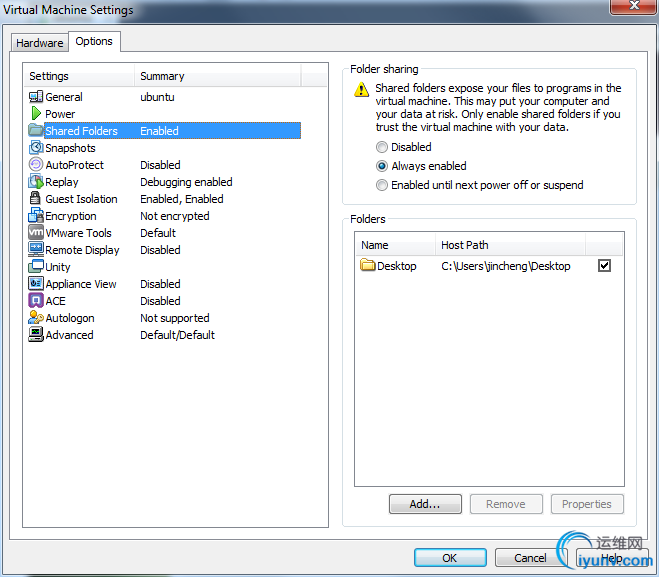Click the Unity windows icon
Screen dimensions: 659x577
click(x=36, y=266)
